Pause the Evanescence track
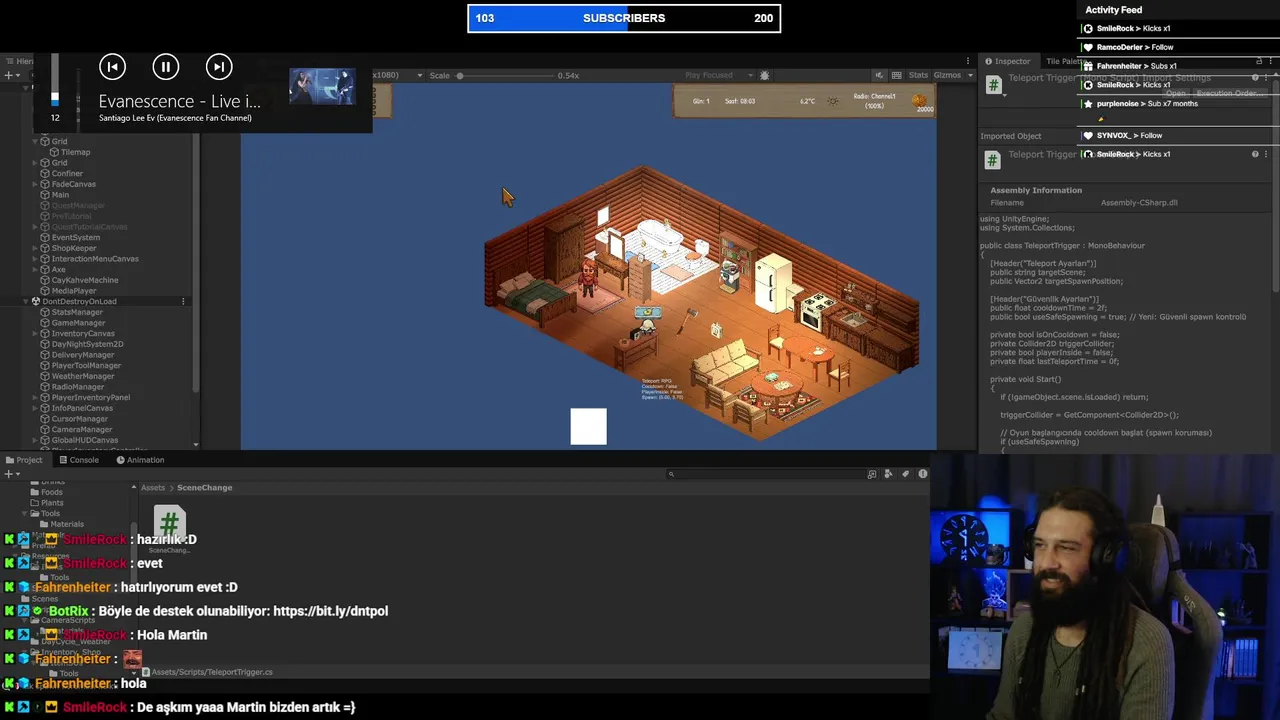 click(x=166, y=67)
